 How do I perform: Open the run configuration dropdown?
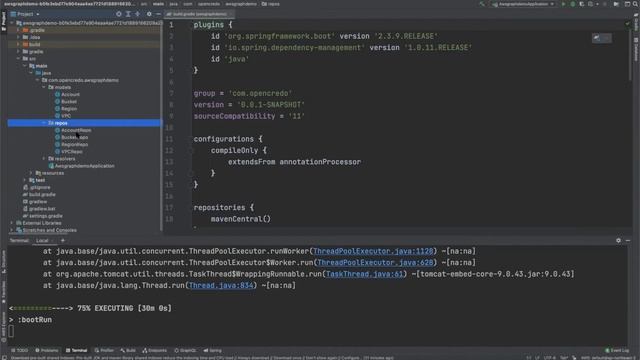[523, 4]
